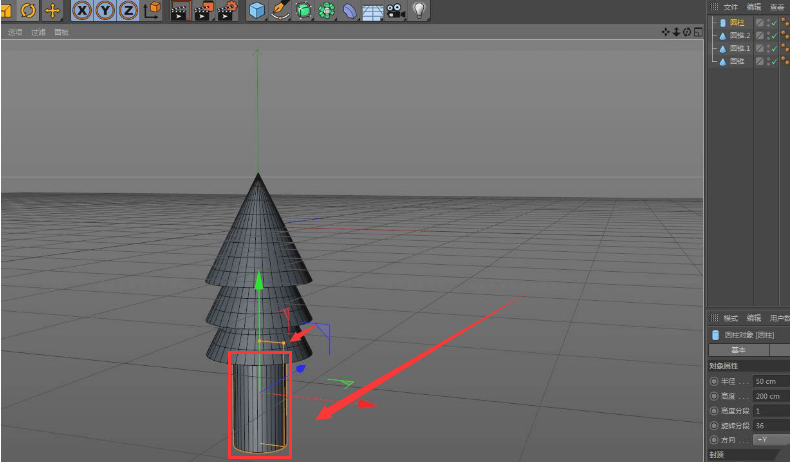Open the viewport 过滤 menu
Screen dimensions: 790x462
coord(38,32)
